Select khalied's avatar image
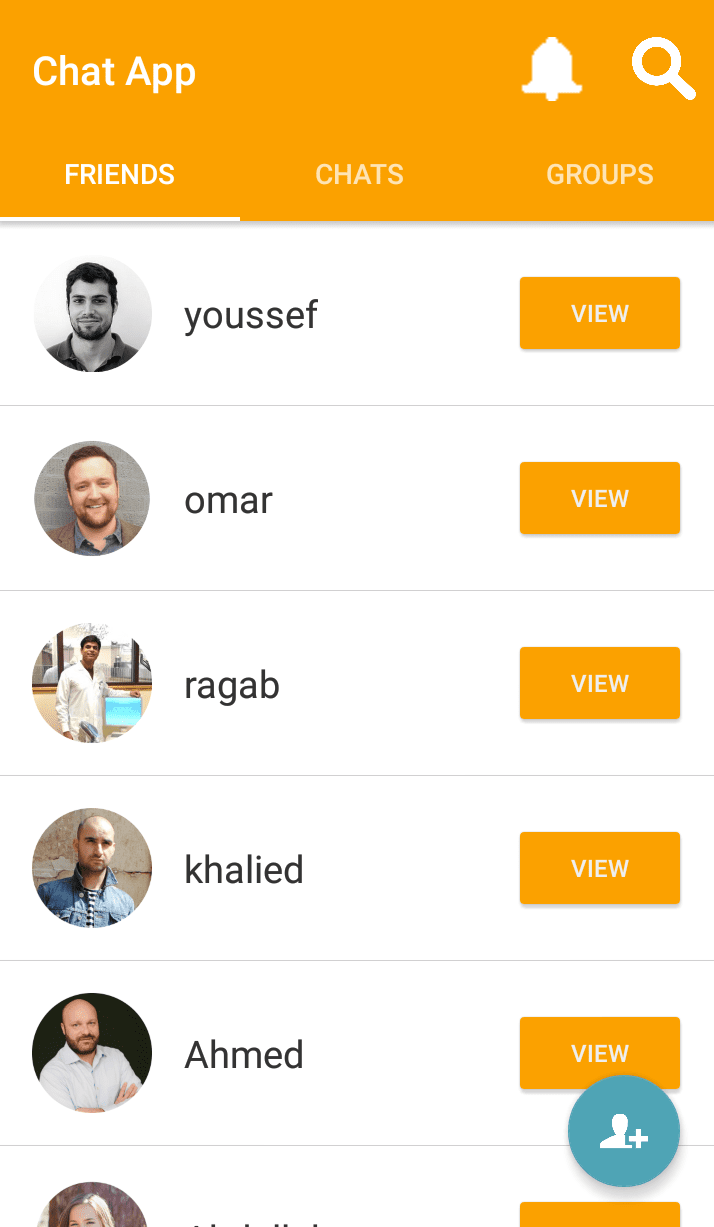This screenshot has height=1227, width=714. (92, 868)
